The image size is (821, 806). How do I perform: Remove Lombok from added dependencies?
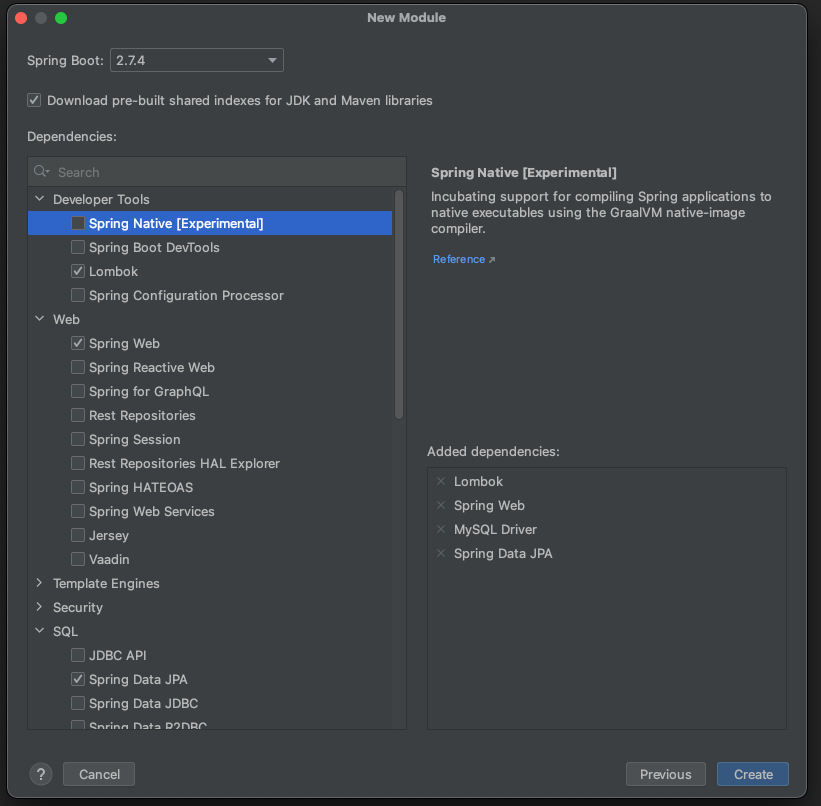(441, 481)
